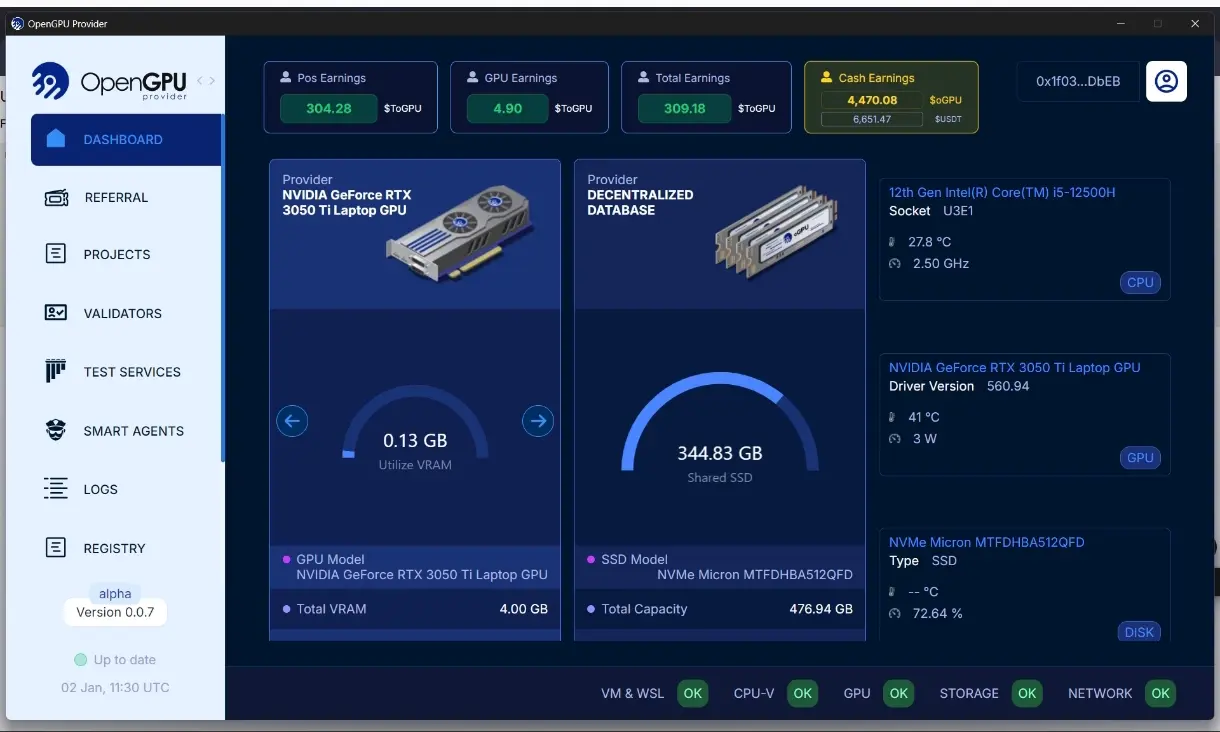Click the Projects document icon
Screen dimensions: 1220x732
tap(56, 254)
